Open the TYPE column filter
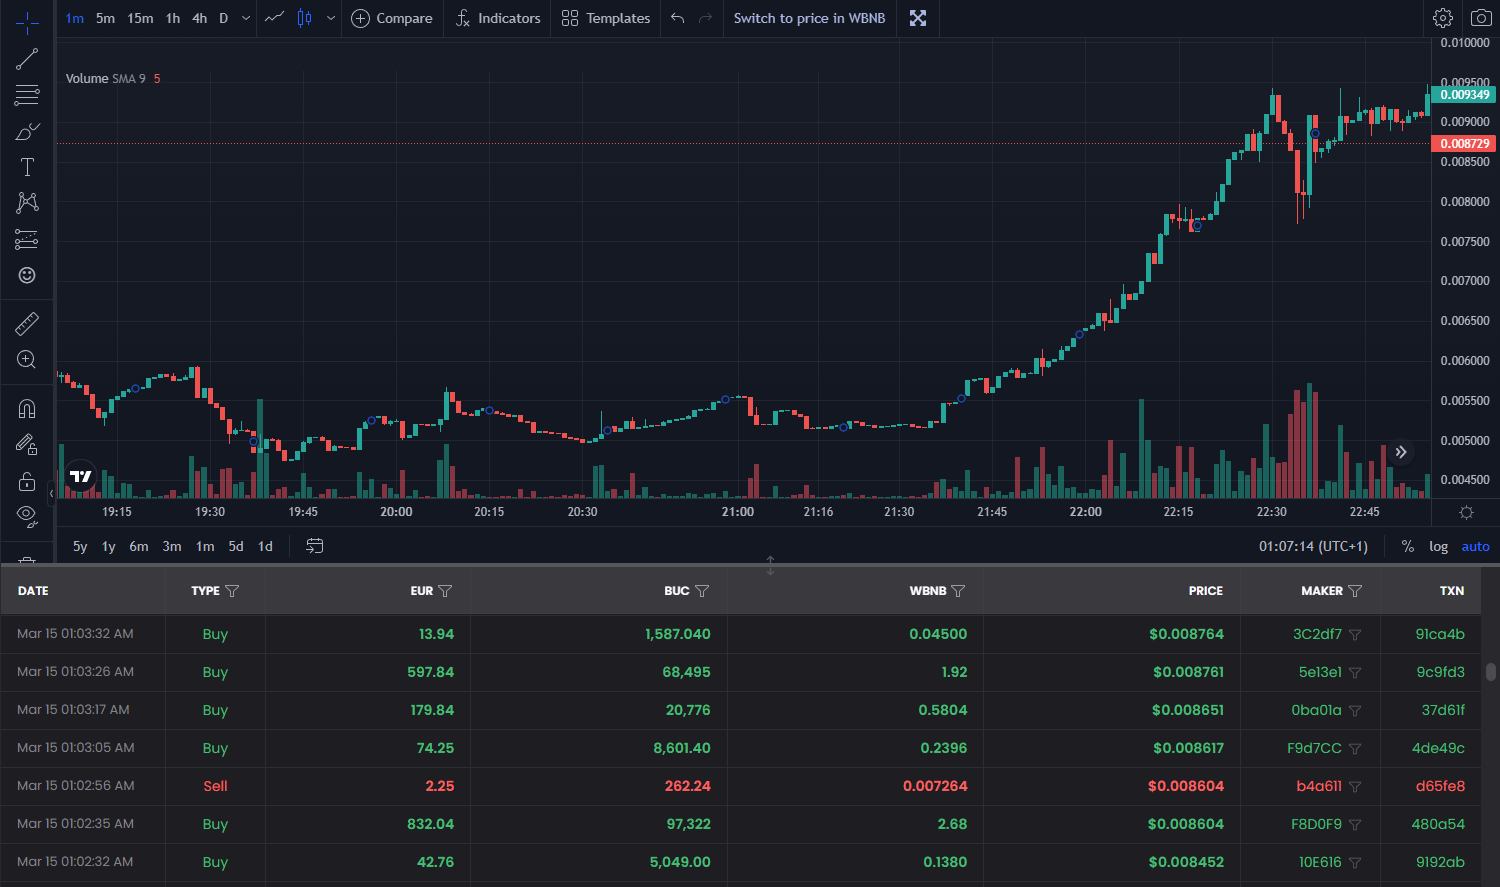This screenshot has height=887, width=1500. click(x=232, y=591)
